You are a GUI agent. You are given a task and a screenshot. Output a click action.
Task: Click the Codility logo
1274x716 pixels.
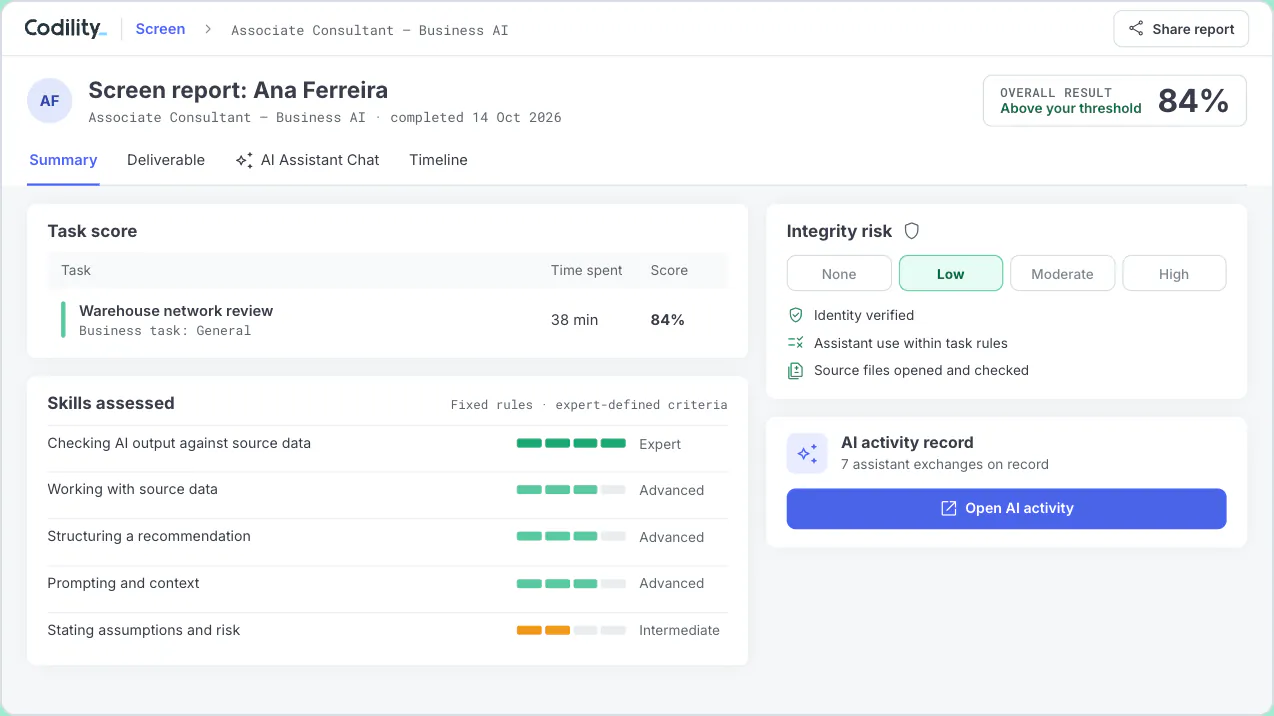[65, 29]
